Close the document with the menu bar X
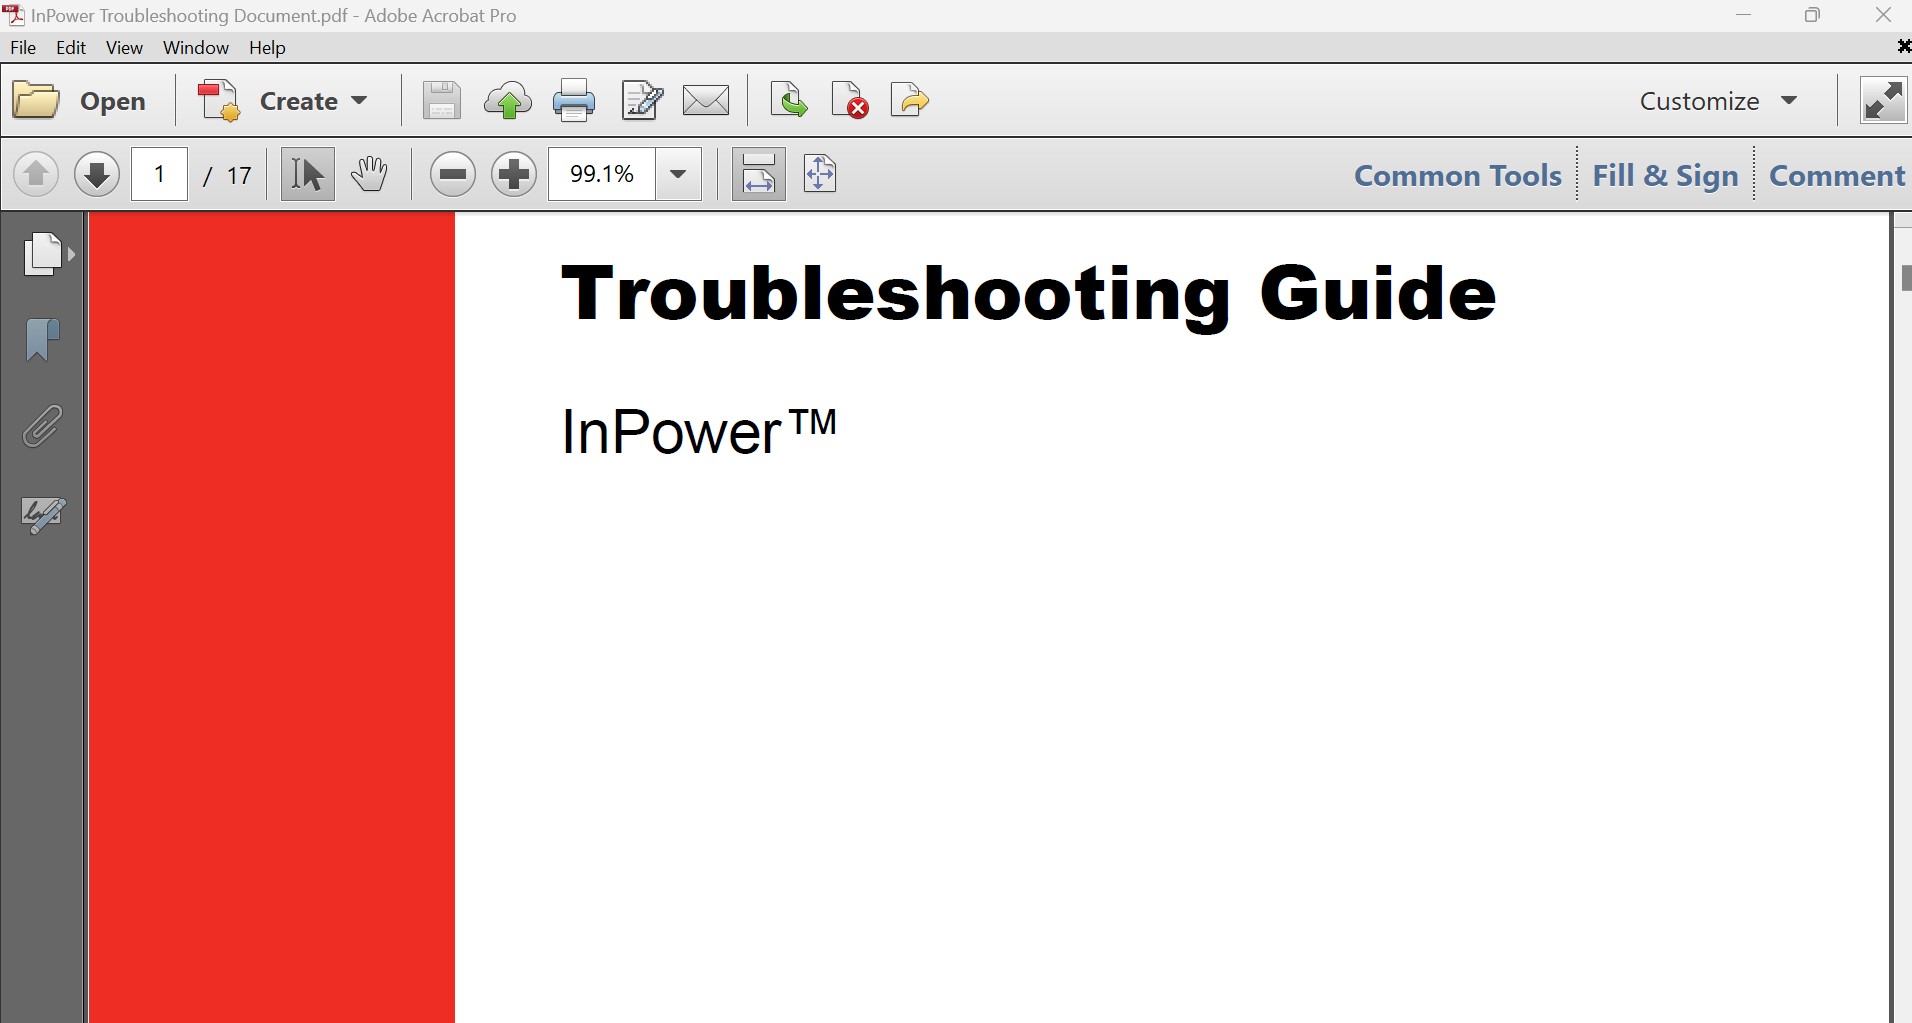 [x=1903, y=47]
